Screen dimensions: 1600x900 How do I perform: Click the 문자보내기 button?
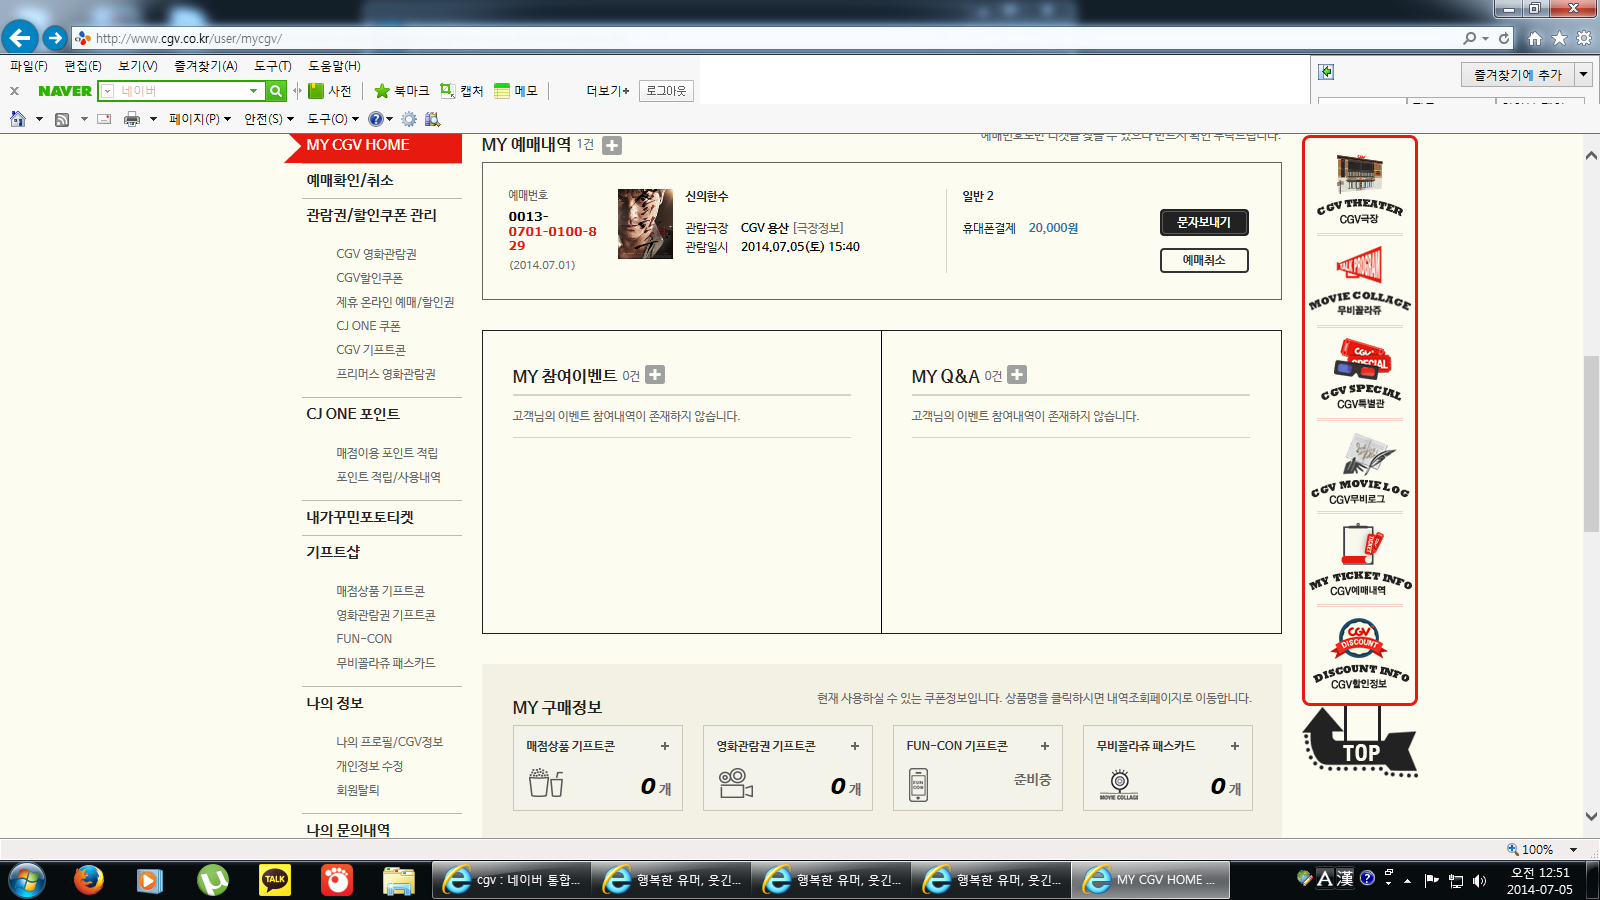point(1204,222)
